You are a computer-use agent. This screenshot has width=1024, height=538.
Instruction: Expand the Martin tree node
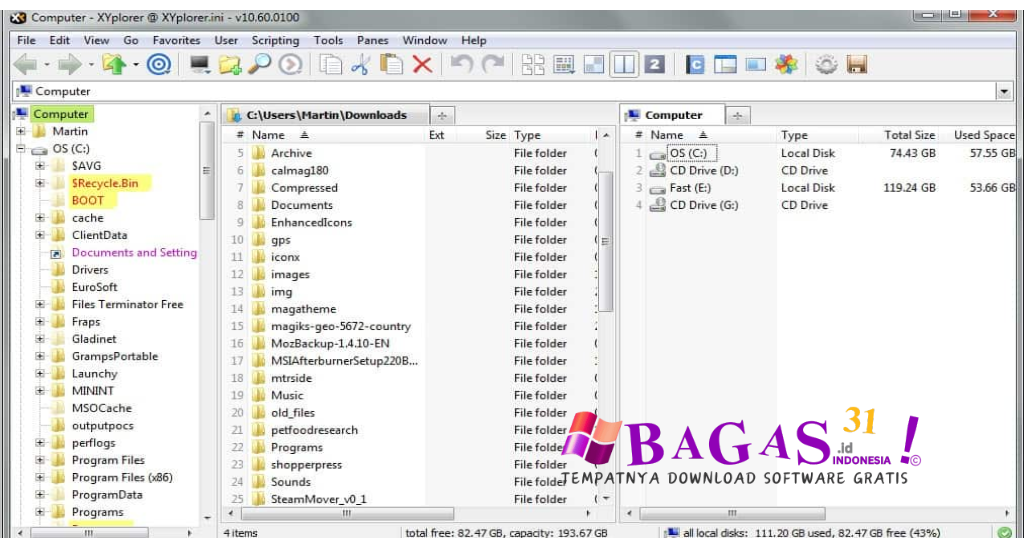tap(21, 131)
